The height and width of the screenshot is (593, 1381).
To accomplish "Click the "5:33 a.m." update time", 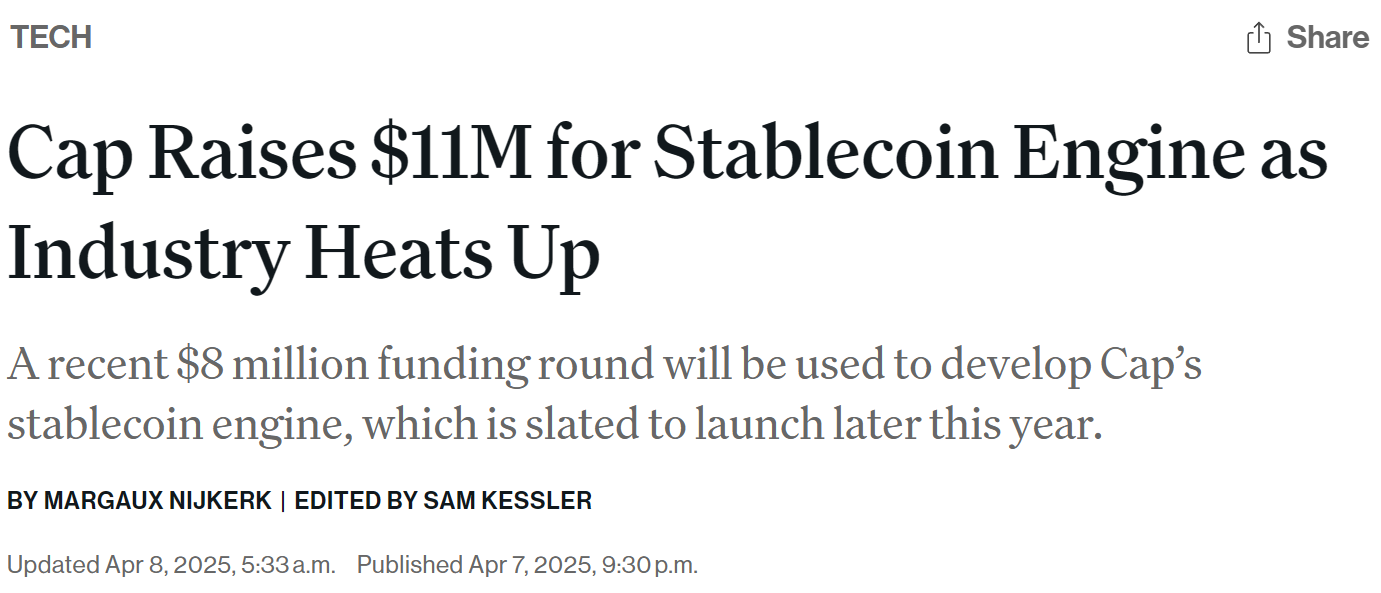I will click(x=288, y=565).
